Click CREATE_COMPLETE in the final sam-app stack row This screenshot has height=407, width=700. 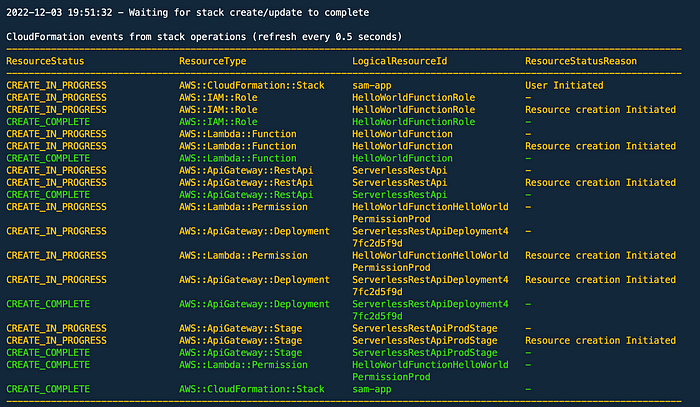tap(48, 389)
